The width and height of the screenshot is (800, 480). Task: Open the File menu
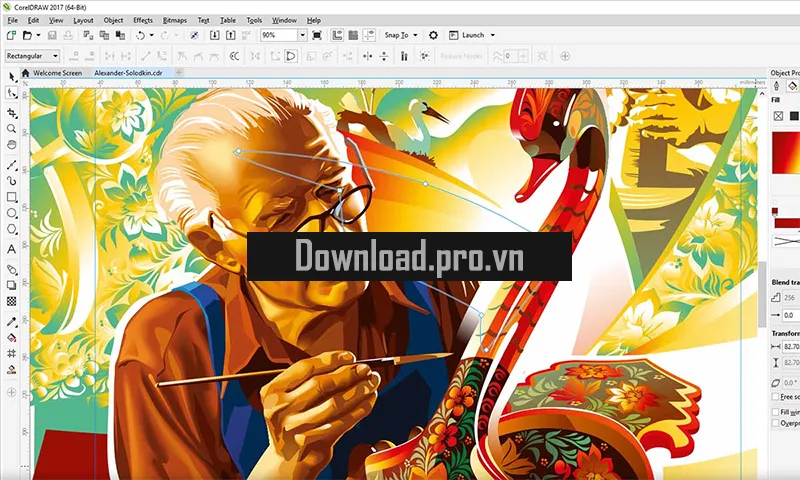(x=12, y=20)
